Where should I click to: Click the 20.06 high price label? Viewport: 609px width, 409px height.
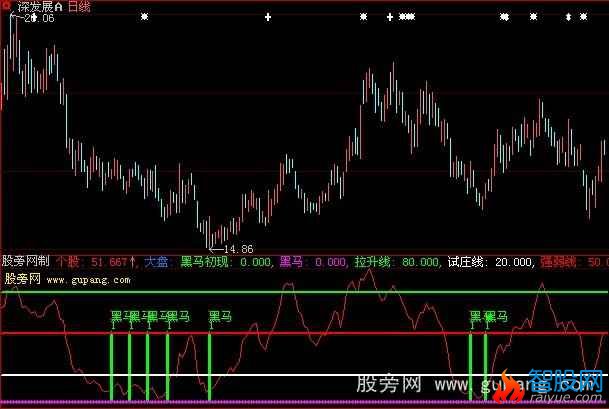(x=39, y=18)
